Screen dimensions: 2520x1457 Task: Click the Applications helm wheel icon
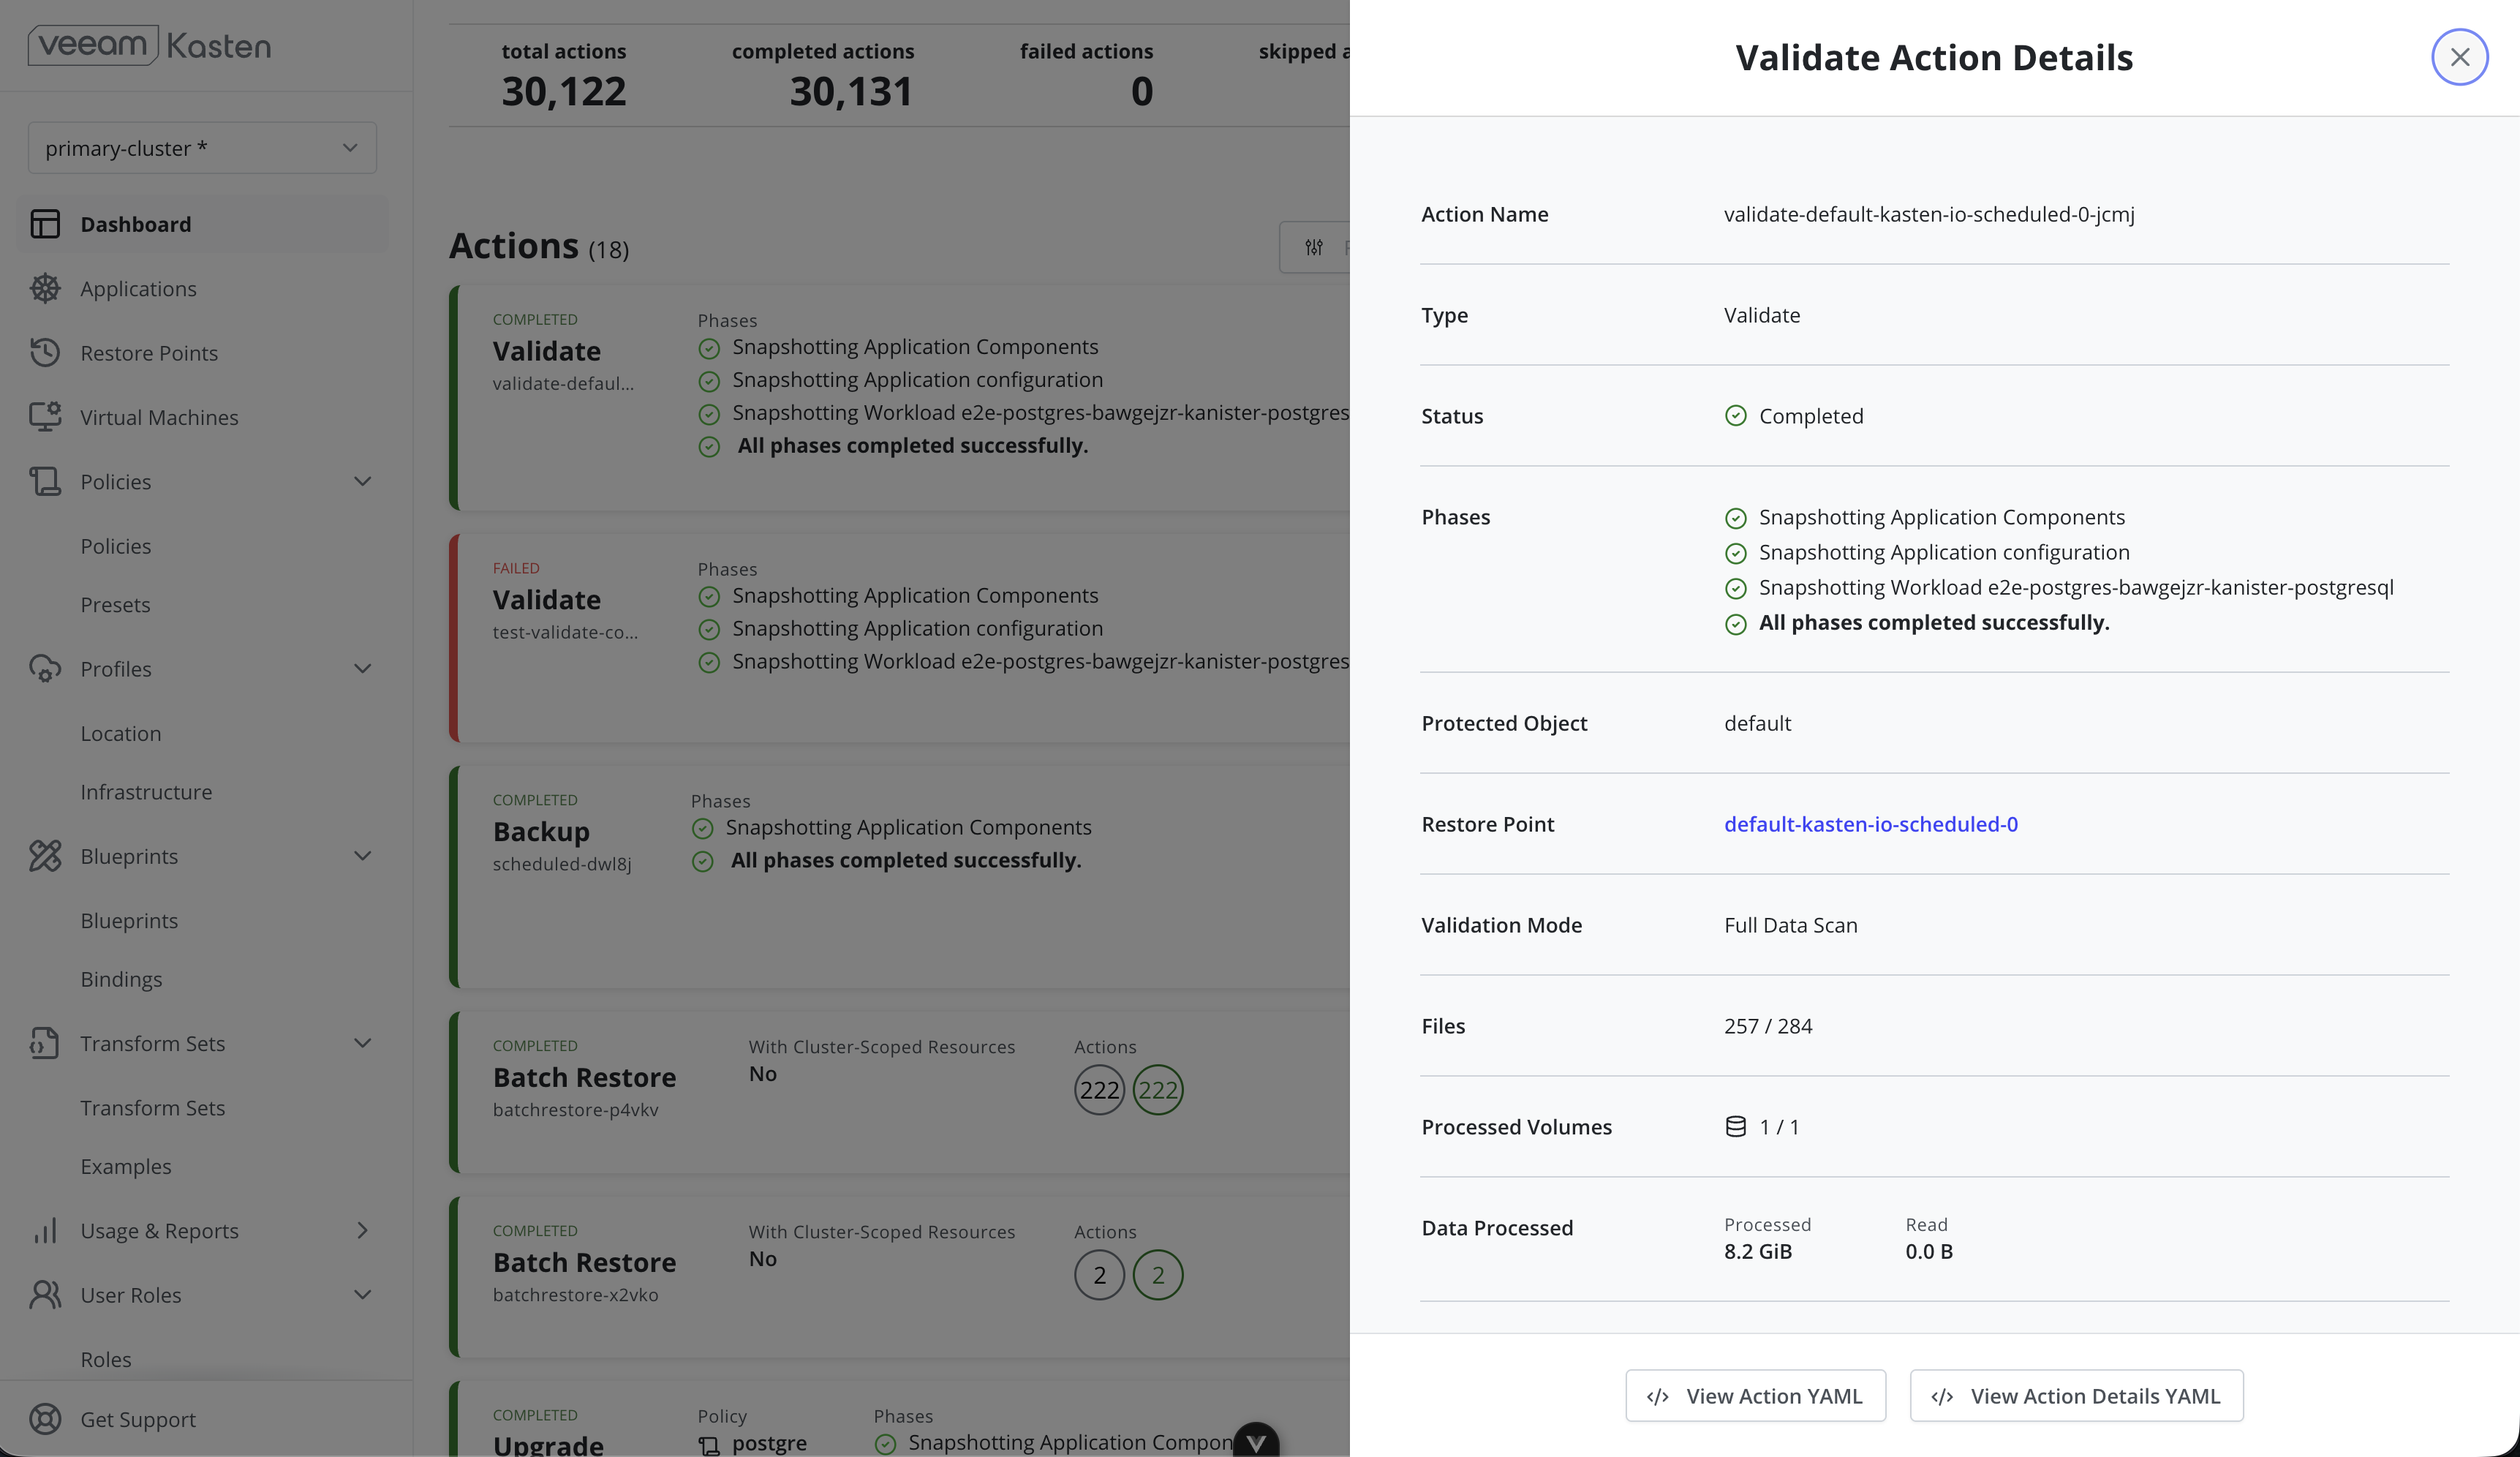point(45,288)
